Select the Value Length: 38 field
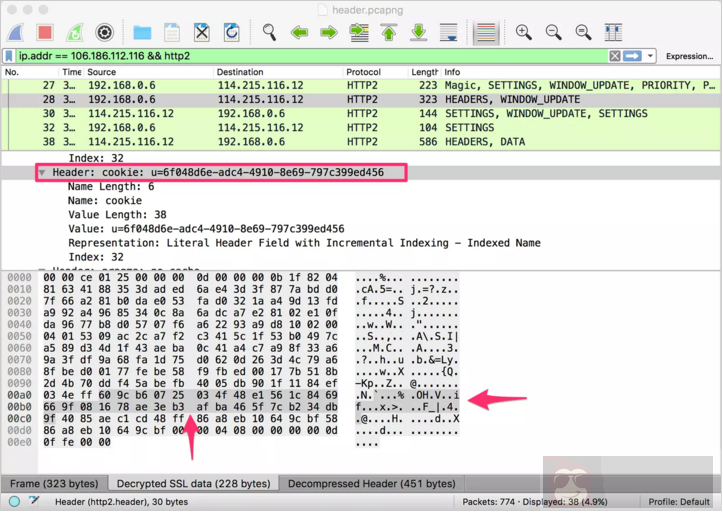Image resolution: width=723 pixels, height=513 pixels. tap(118, 215)
